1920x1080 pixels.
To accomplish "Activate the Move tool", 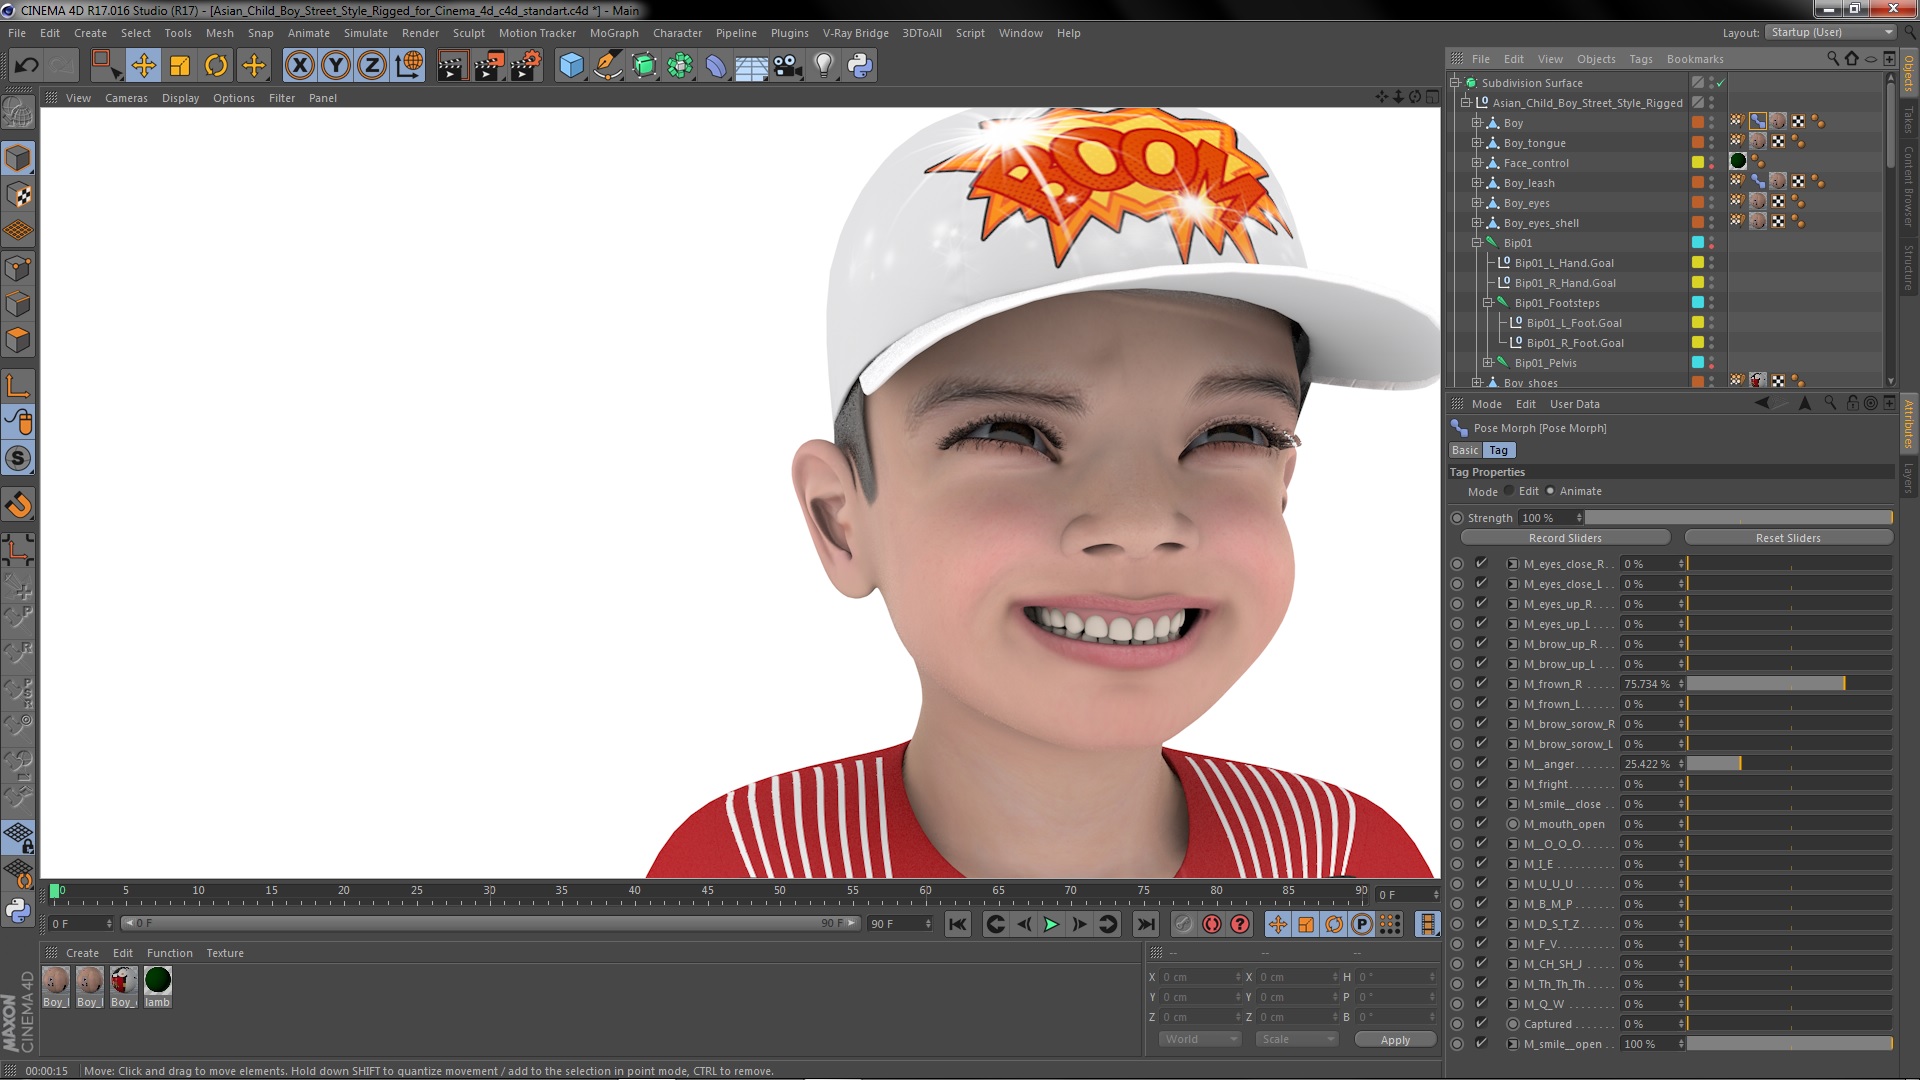I will point(143,66).
